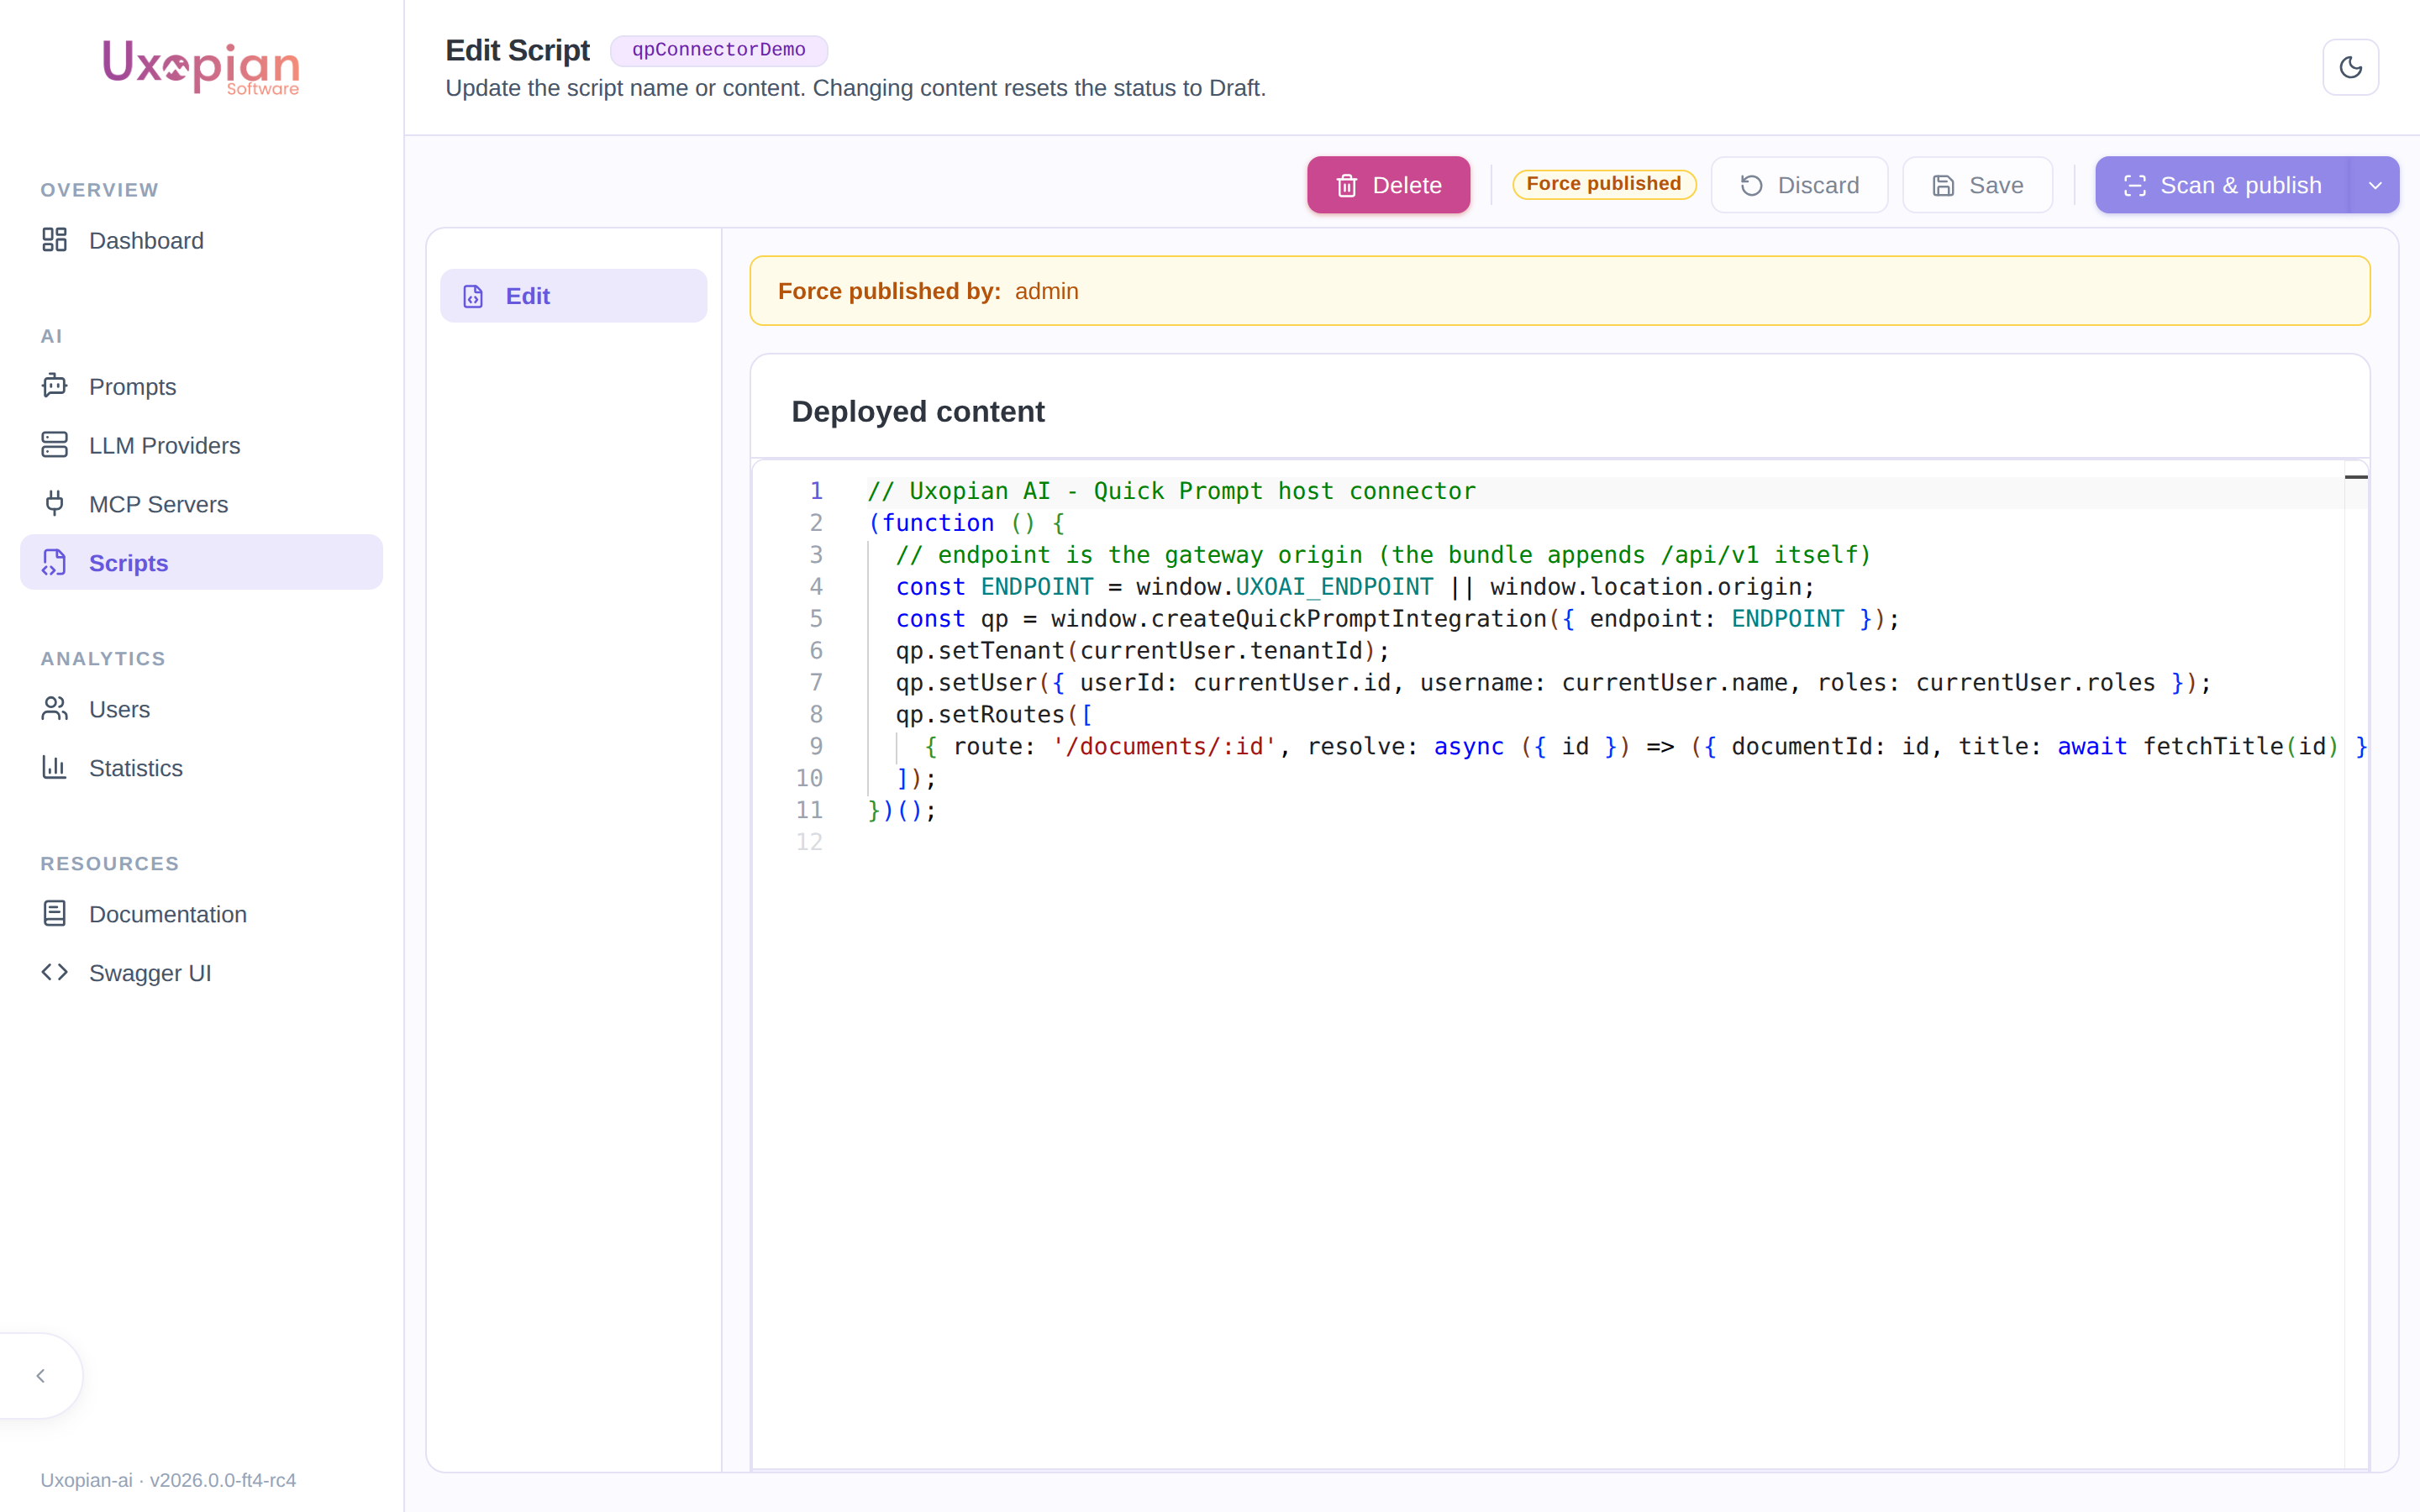The height and width of the screenshot is (1512, 2420).
Task: View the Statistics page
Action: pyautogui.click(x=201, y=768)
